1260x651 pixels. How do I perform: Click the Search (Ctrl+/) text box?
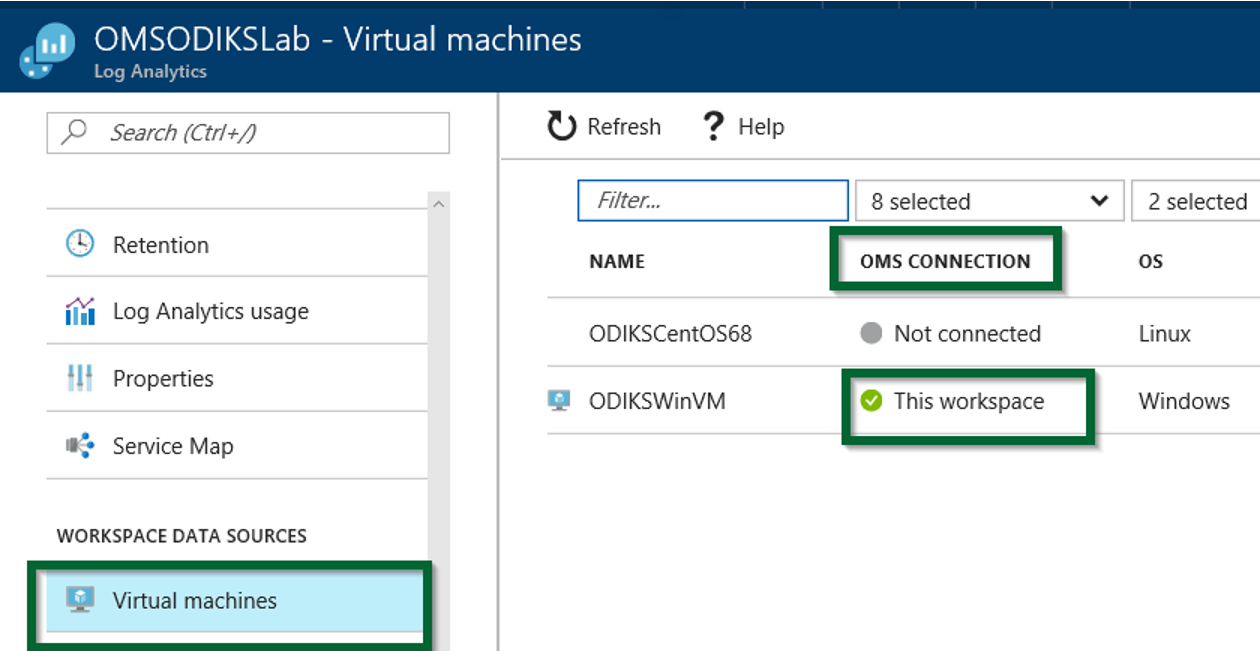pos(248,132)
